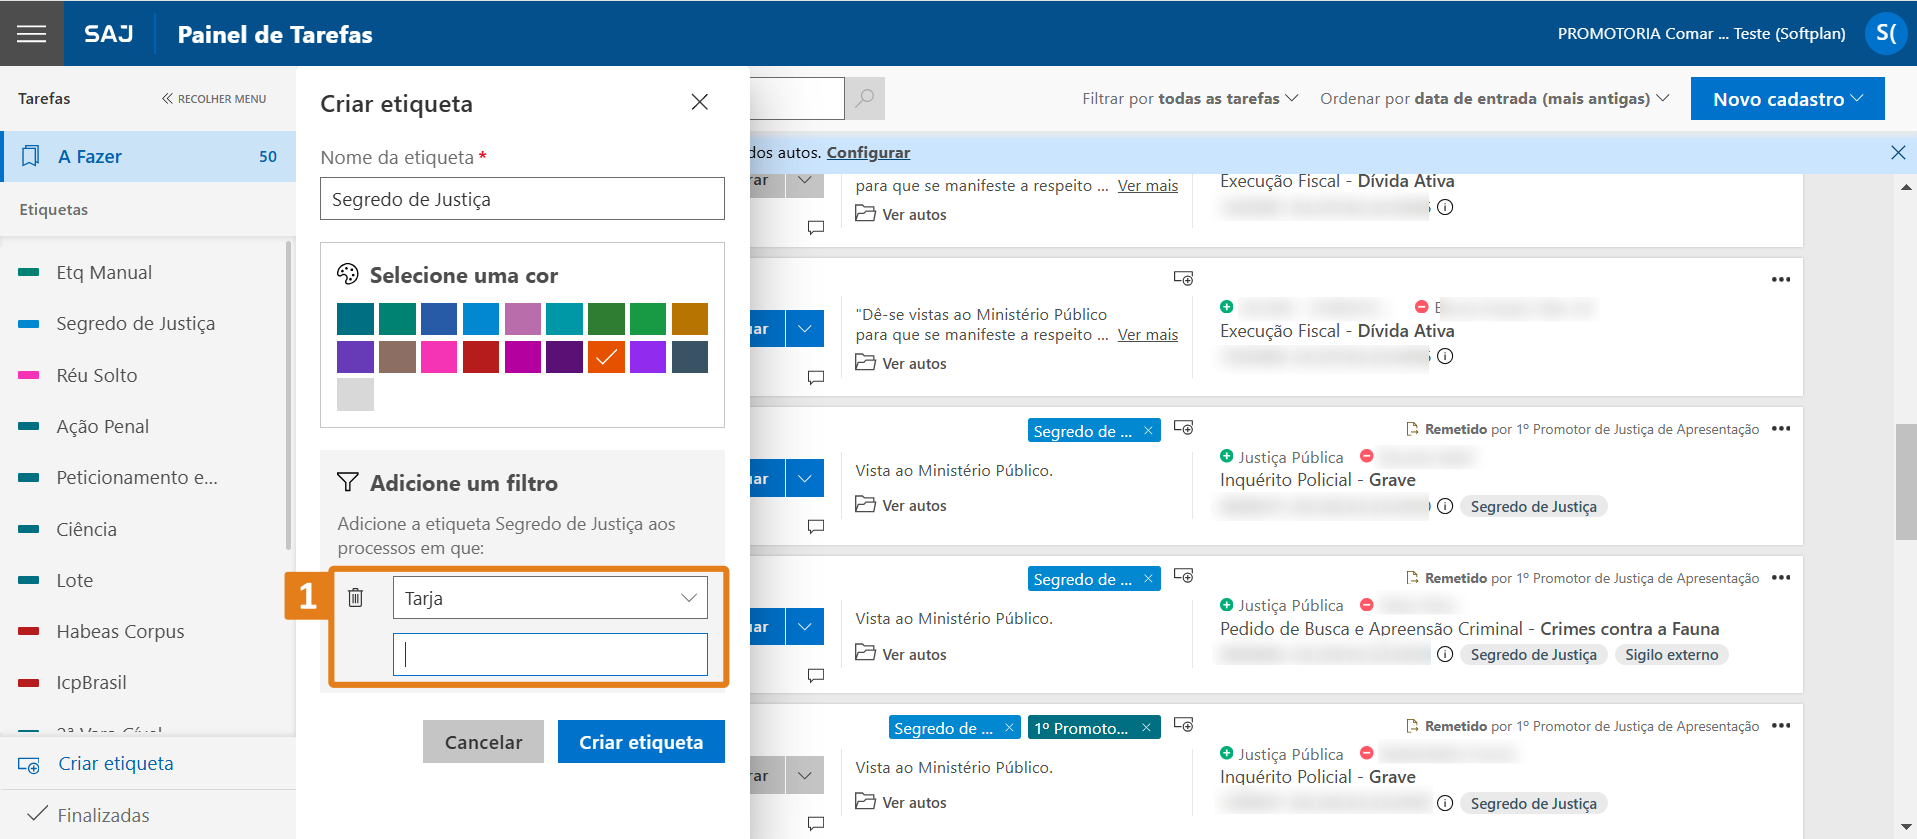Click info icon beside Sigilo externo row
Screen dimensions: 1917x839
[1445, 655]
